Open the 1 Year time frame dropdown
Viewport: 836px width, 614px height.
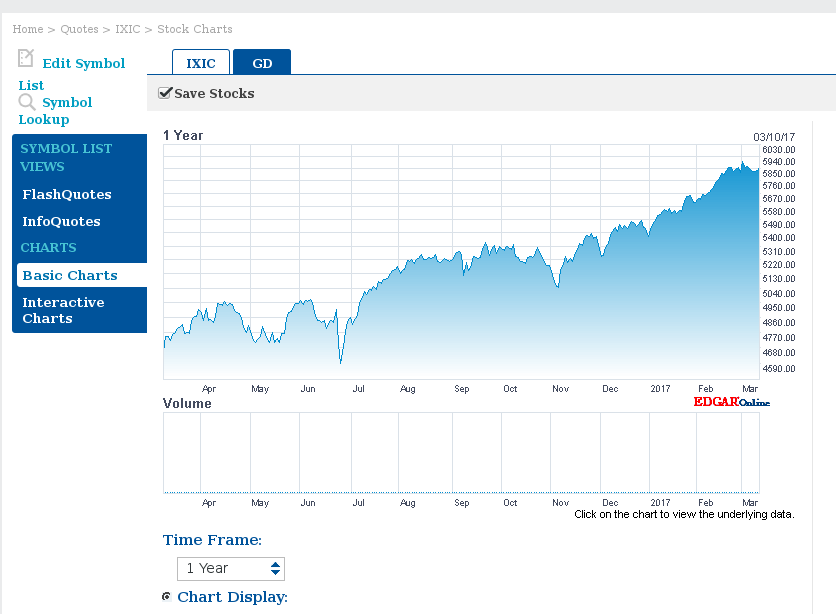231,569
